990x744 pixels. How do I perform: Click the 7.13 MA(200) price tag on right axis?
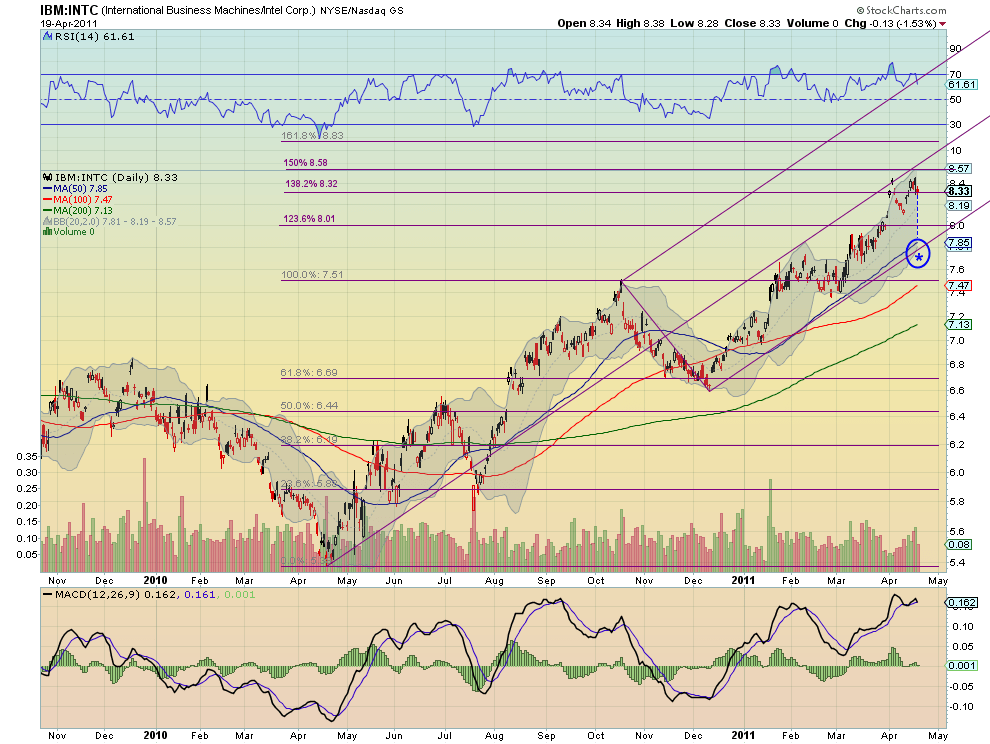(x=959, y=324)
